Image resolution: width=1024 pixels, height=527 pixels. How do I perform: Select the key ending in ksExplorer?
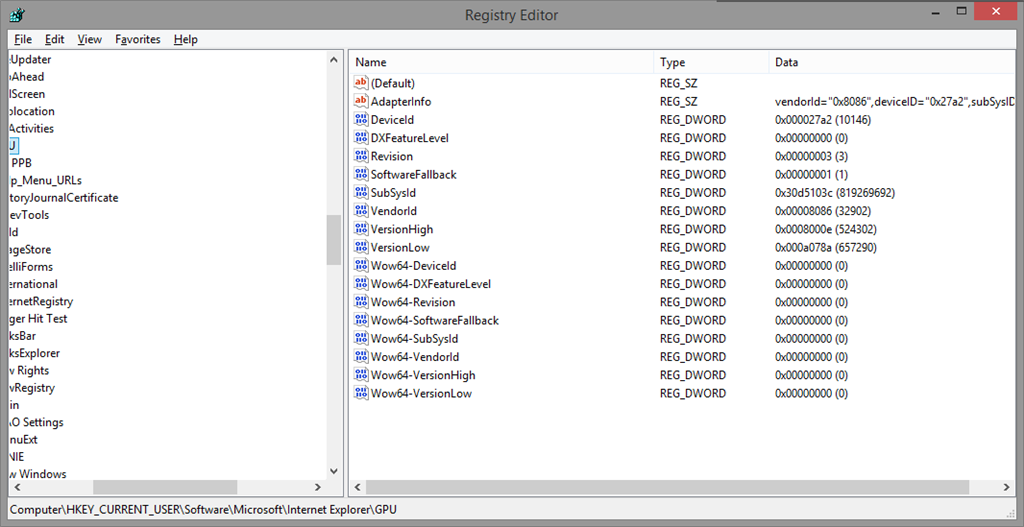(x=35, y=353)
